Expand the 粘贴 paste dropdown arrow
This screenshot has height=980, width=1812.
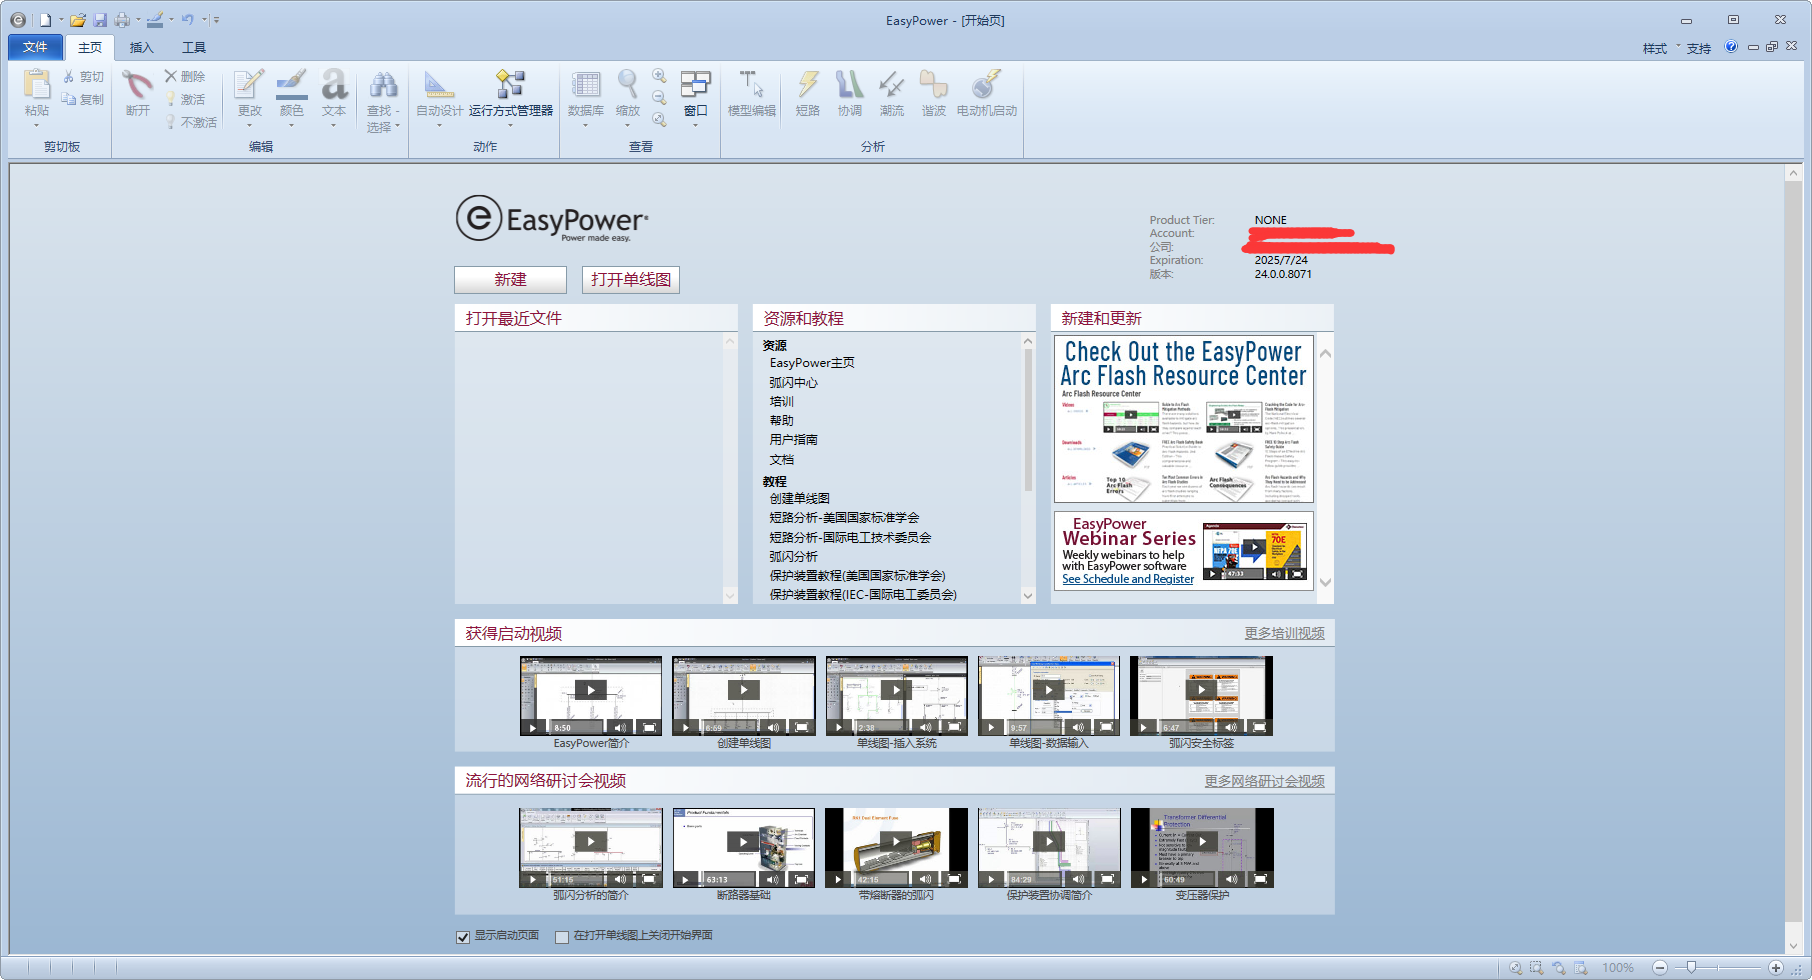(x=37, y=125)
